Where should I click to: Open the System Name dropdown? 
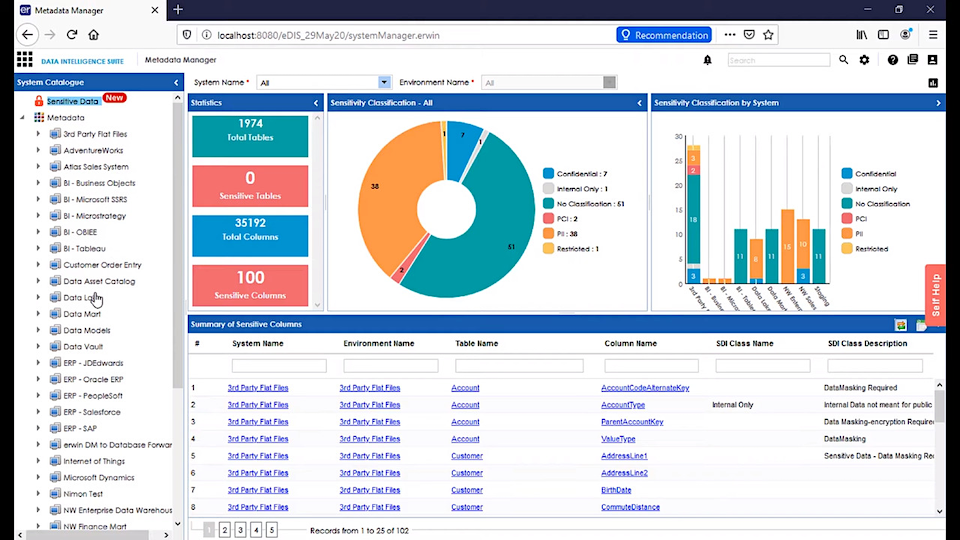click(x=385, y=83)
